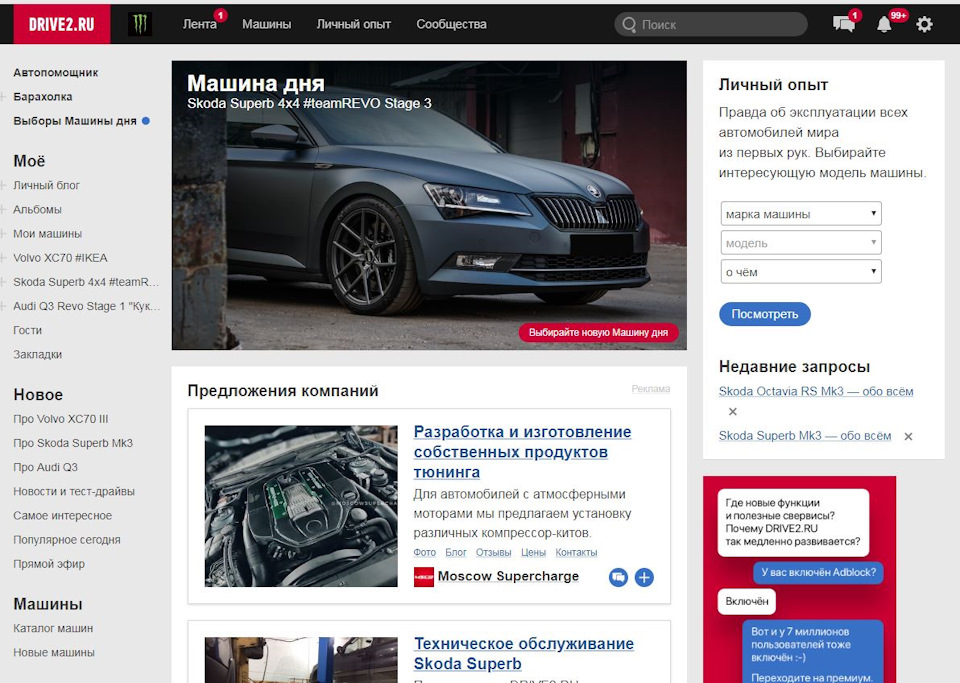Click the Moscow Supercharge company logo
960x683 pixels.
pyautogui.click(x=424, y=577)
